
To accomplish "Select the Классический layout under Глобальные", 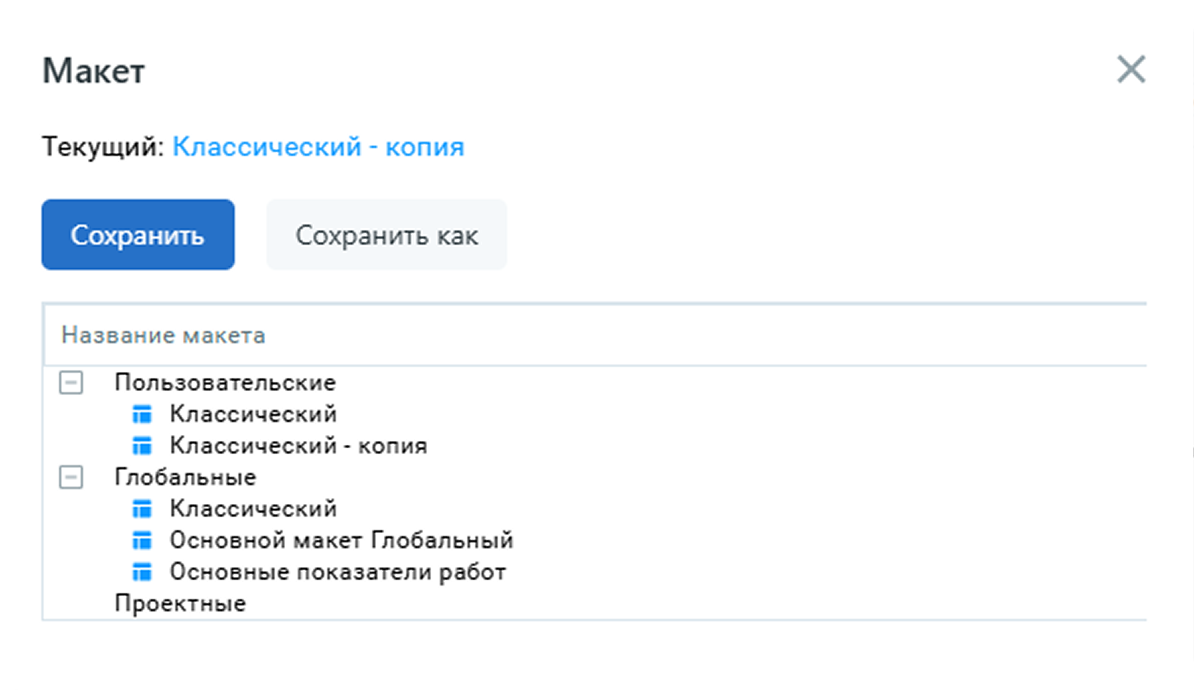I will [254, 508].
